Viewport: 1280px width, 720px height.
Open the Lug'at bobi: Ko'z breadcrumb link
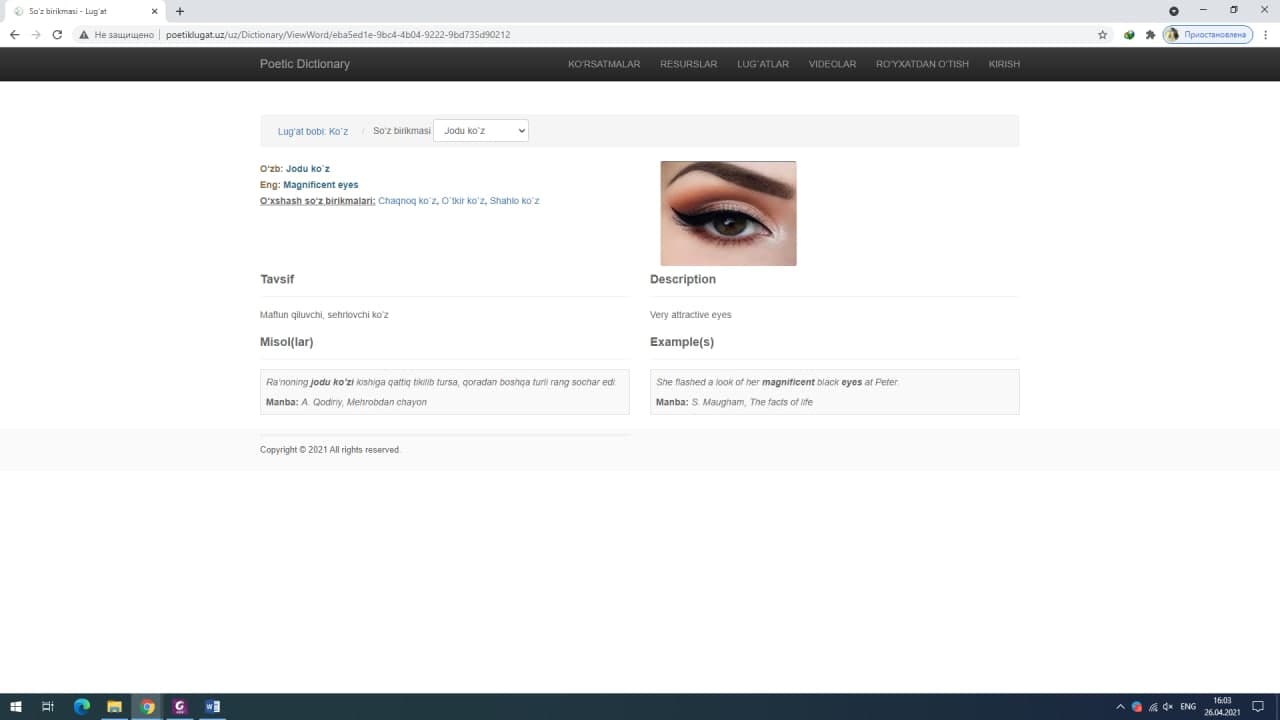coord(313,132)
